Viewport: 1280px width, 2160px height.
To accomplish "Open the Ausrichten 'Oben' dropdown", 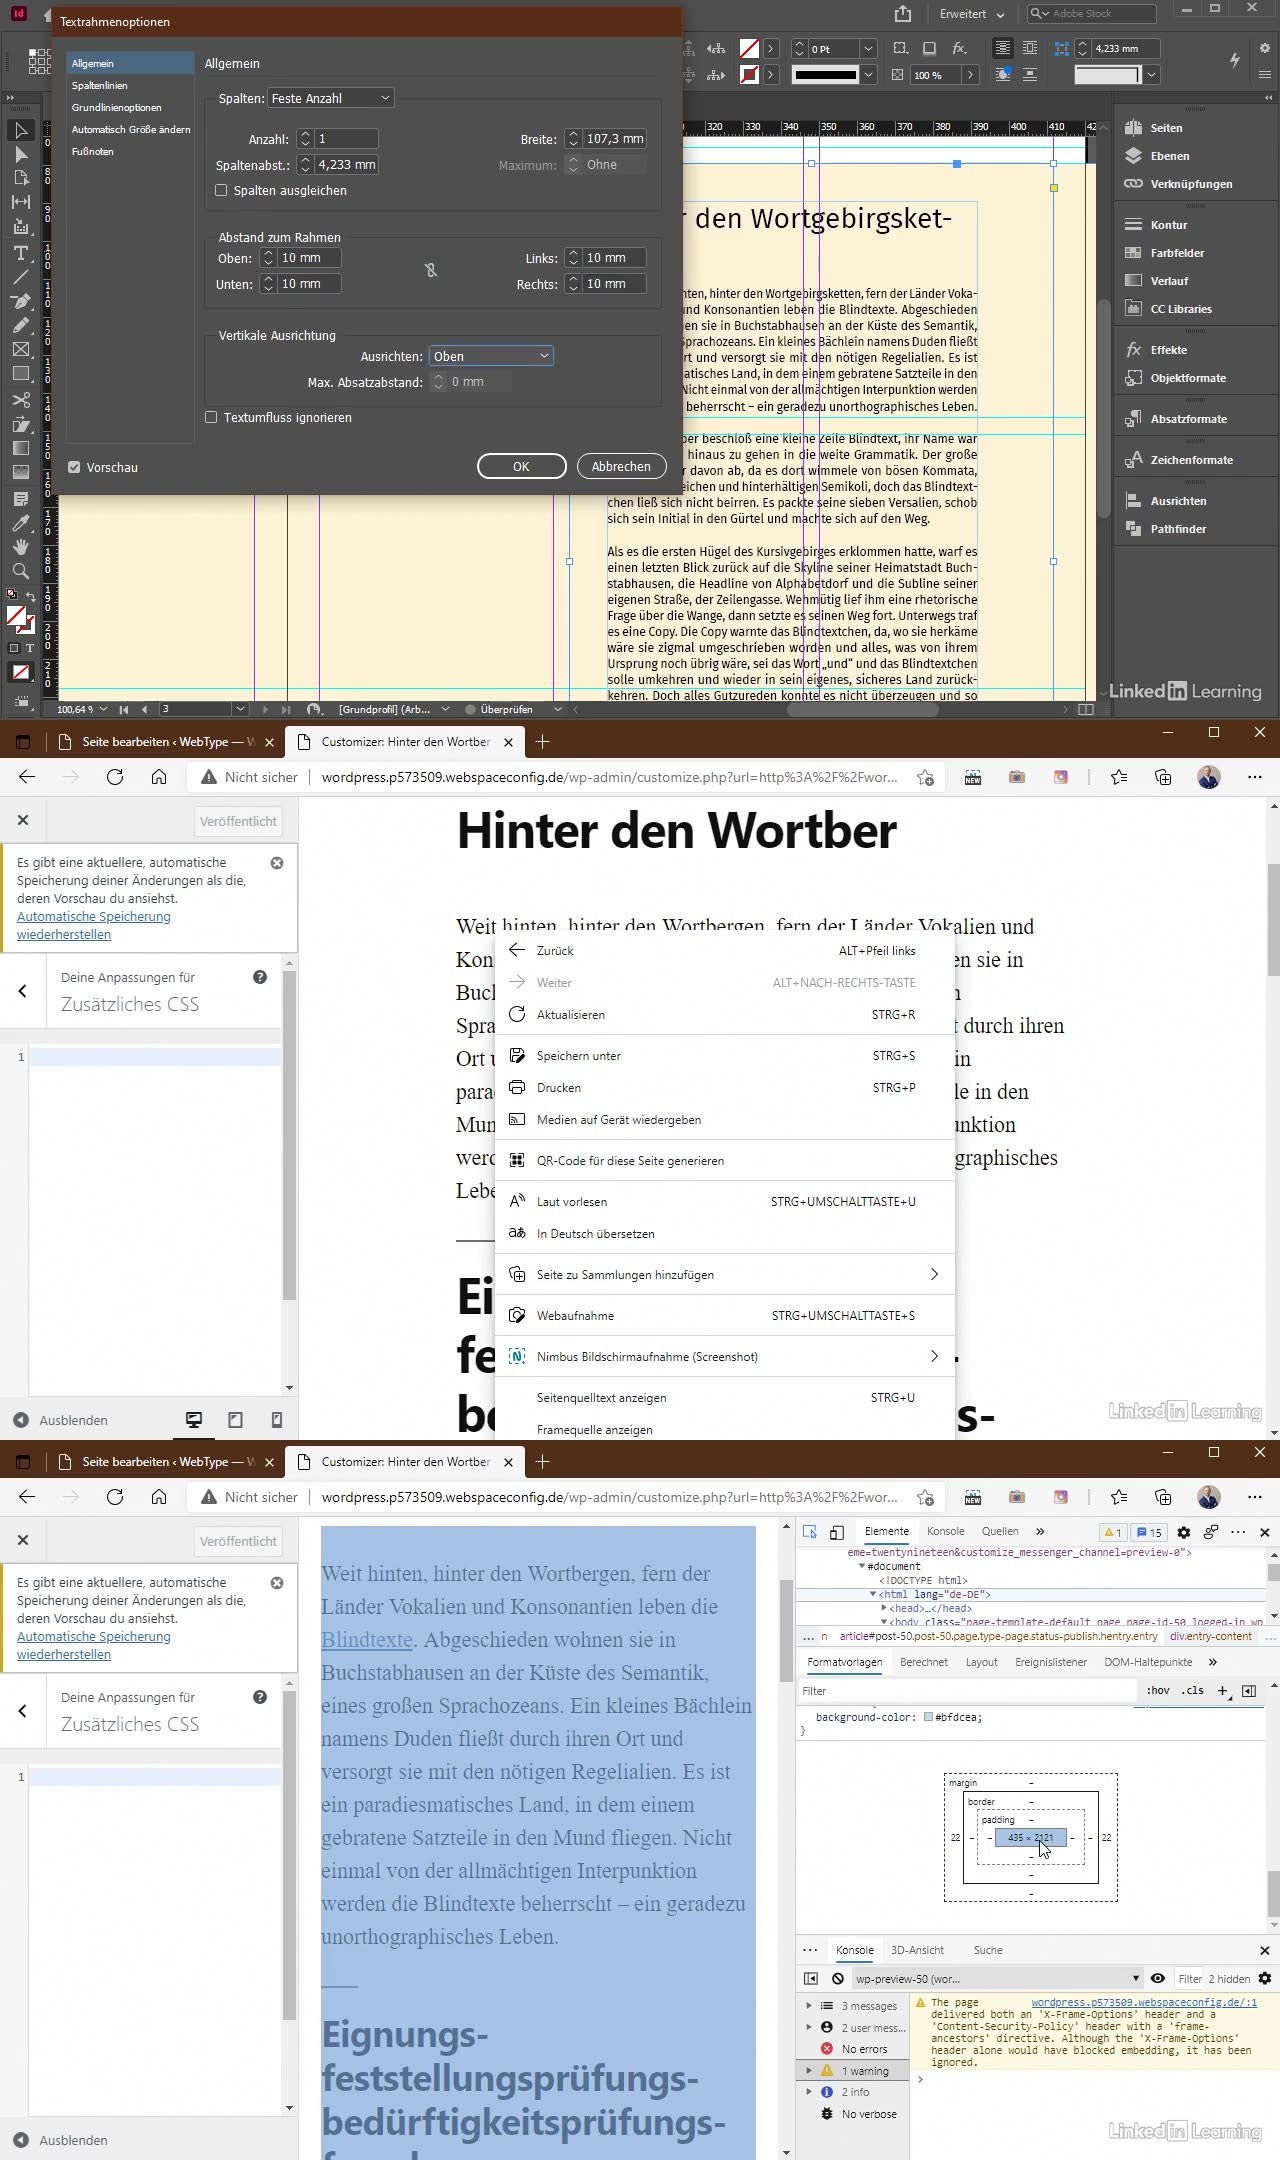I will pos(490,356).
